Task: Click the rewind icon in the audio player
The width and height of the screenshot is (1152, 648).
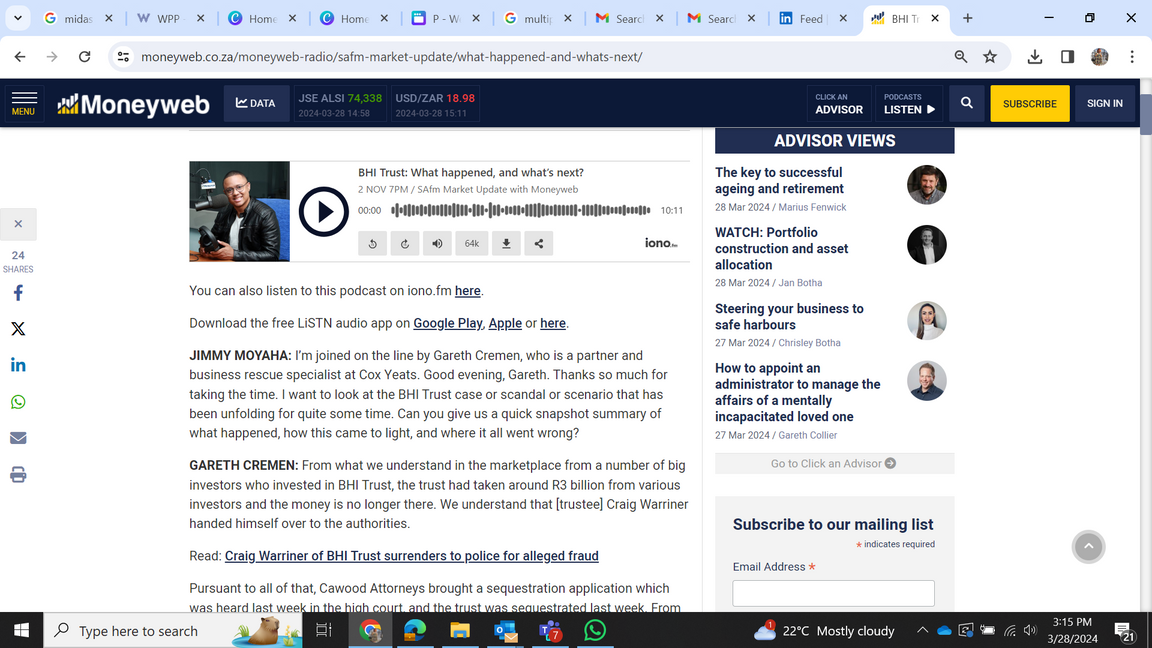Action: click(x=372, y=243)
